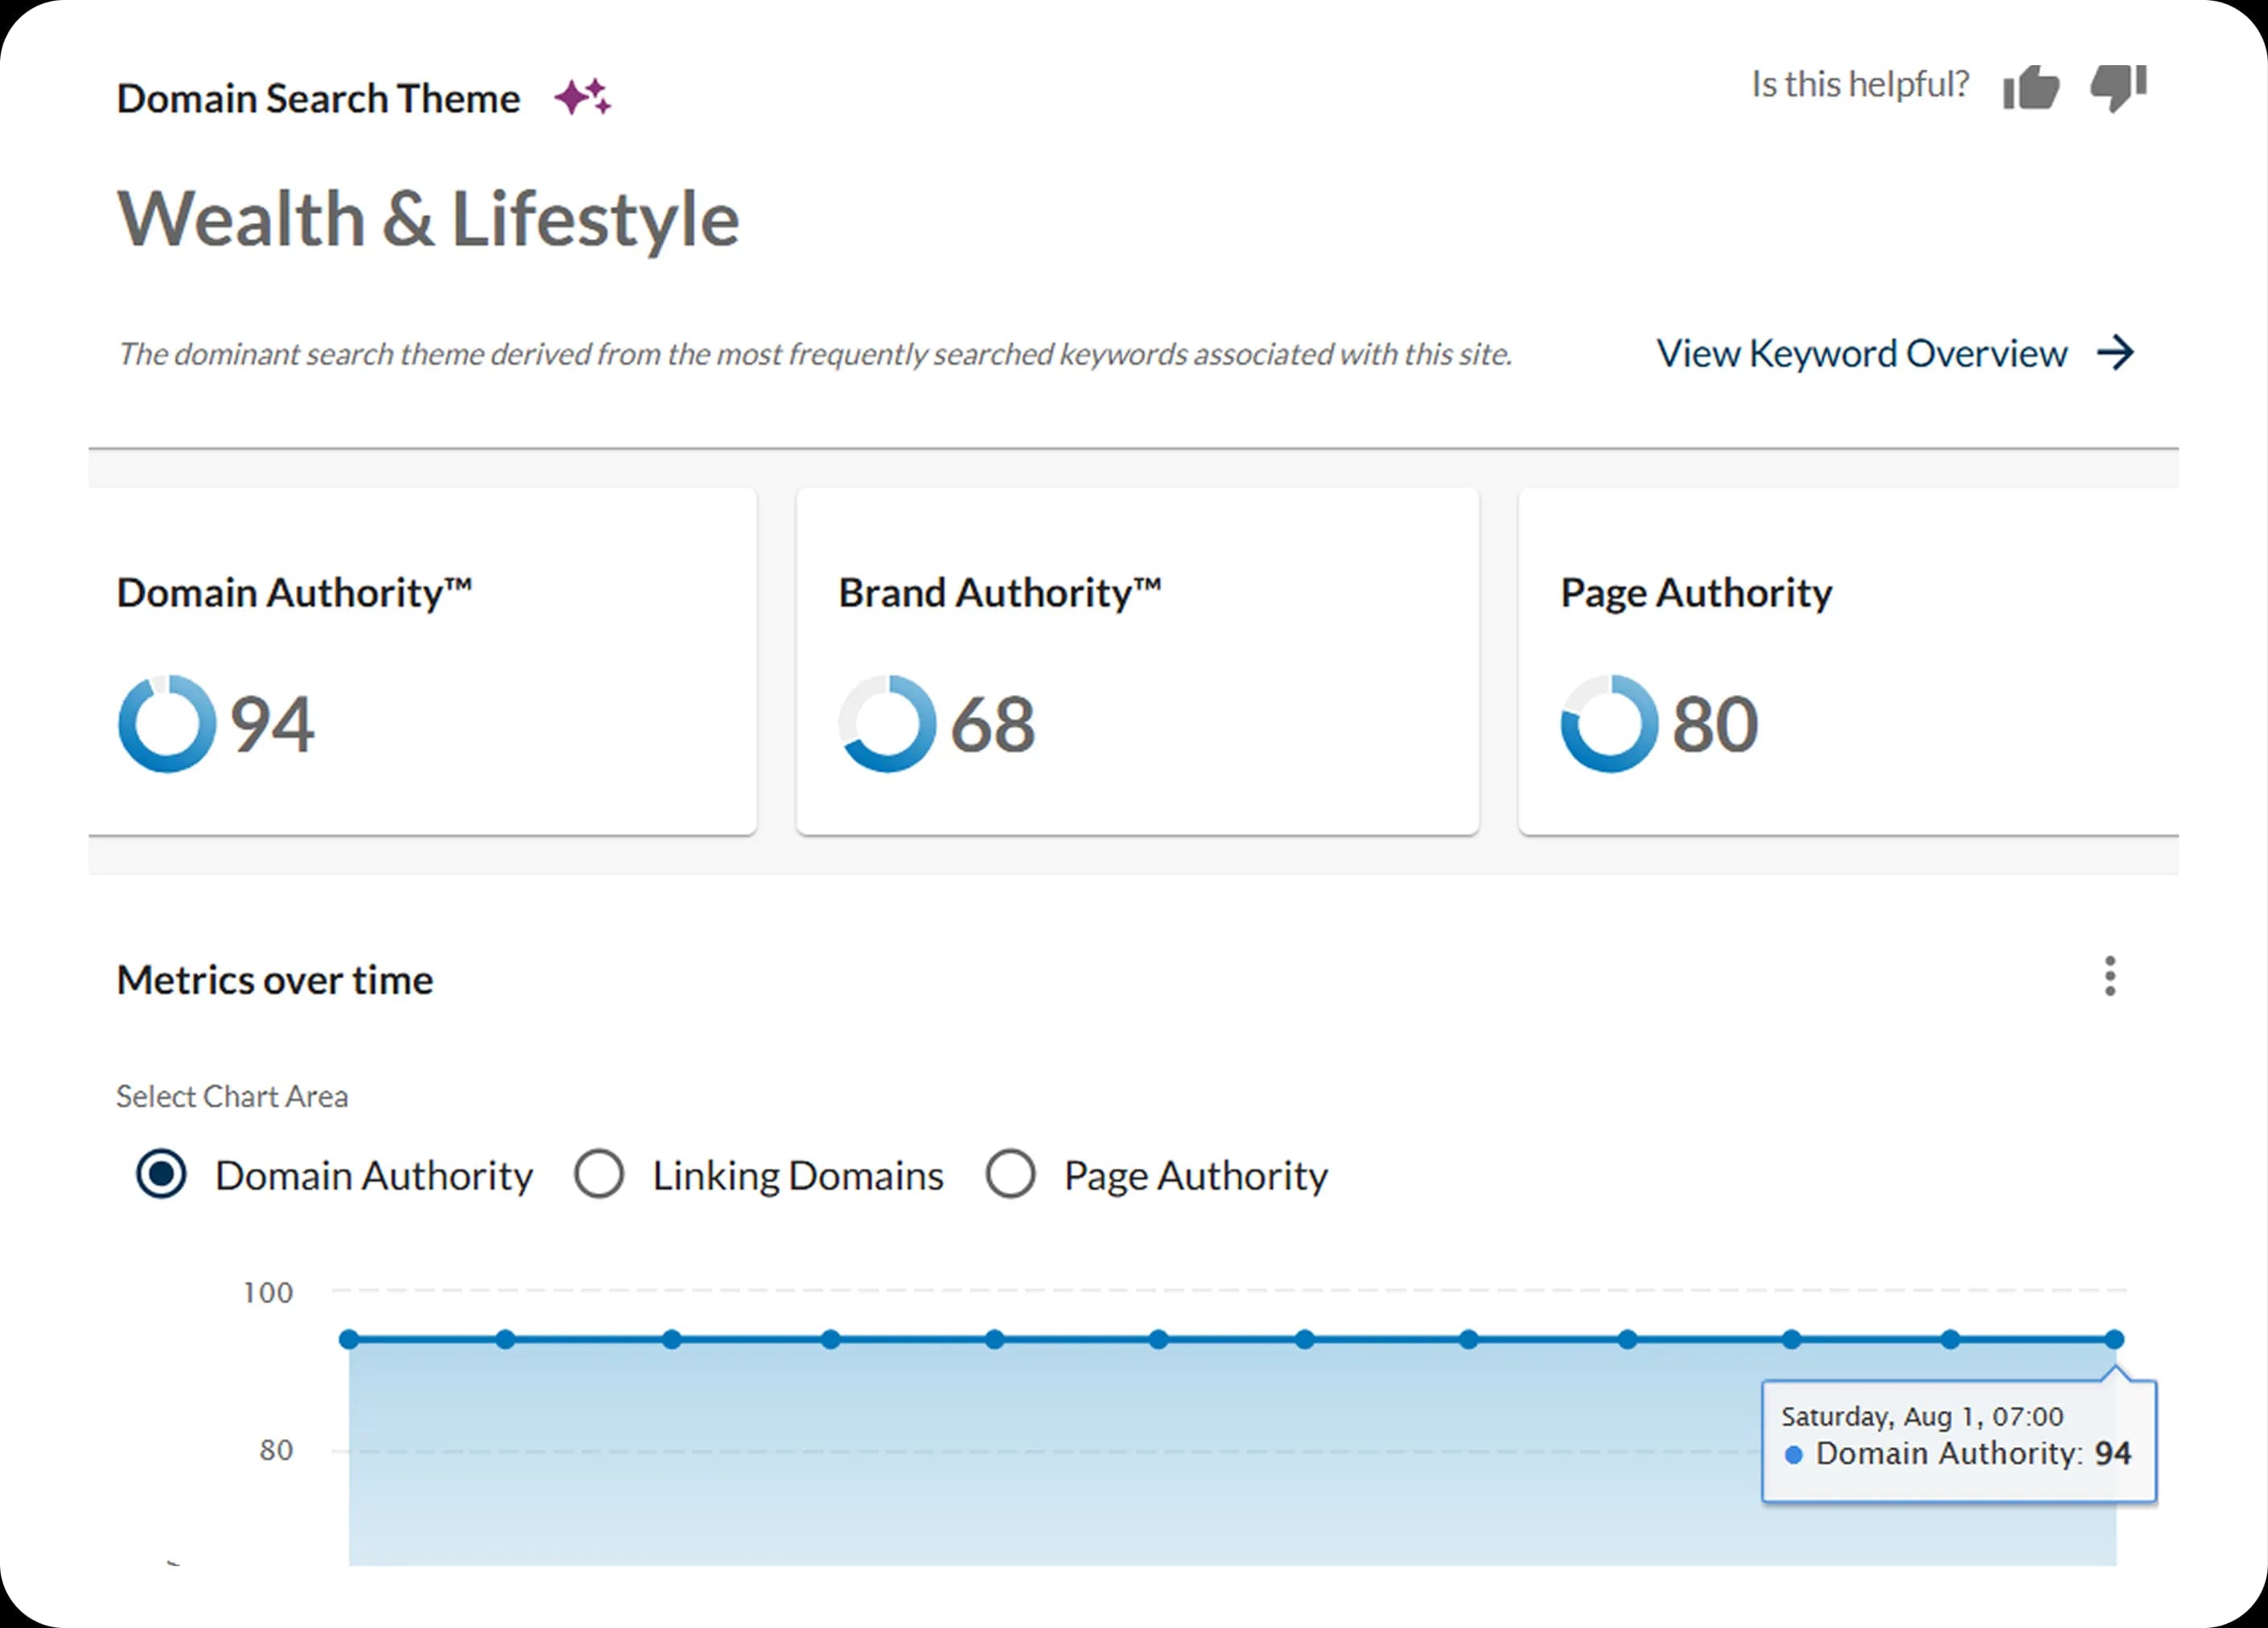This screenshot has height=1628, width=2268.
Task: Select the Linking Domains radio button
Action: (x=599, y=1174)
